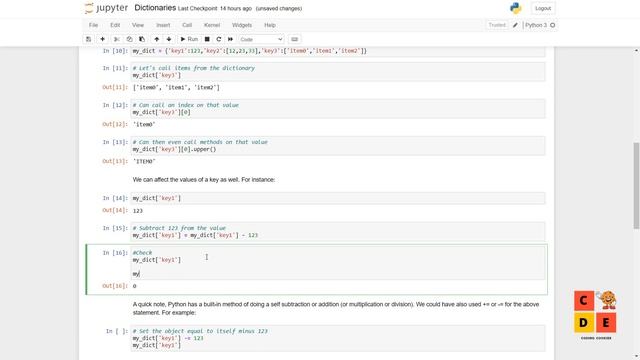Click the 'We can affect the values' paragraph
Viewport: 640px width, 360px height.
click(204, 180)
